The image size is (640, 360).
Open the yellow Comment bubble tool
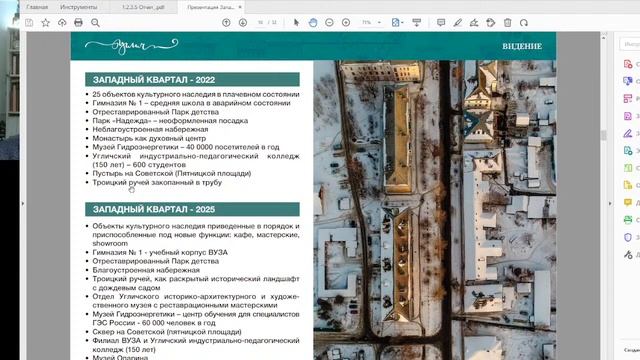pos(628,202)
